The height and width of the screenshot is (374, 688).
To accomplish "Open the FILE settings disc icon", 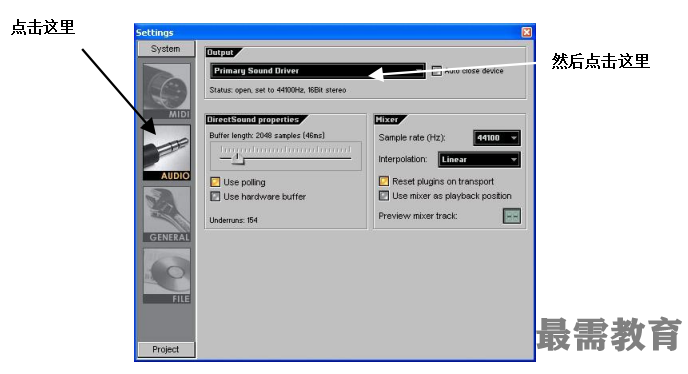I will tap(167, 276).
